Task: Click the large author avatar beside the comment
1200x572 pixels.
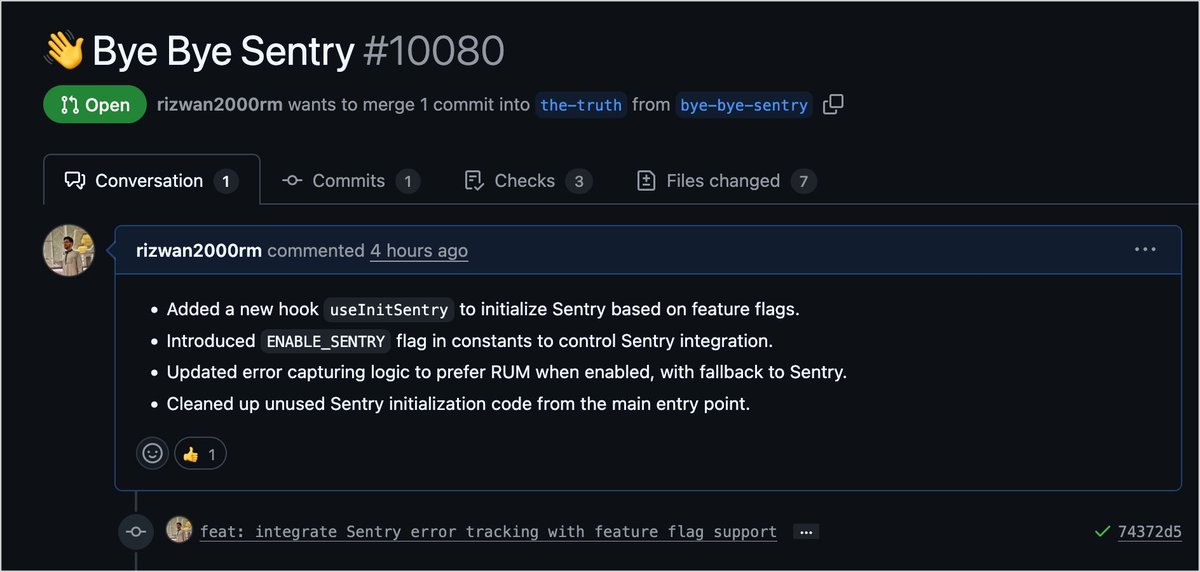Action: (x=68, y=250)
